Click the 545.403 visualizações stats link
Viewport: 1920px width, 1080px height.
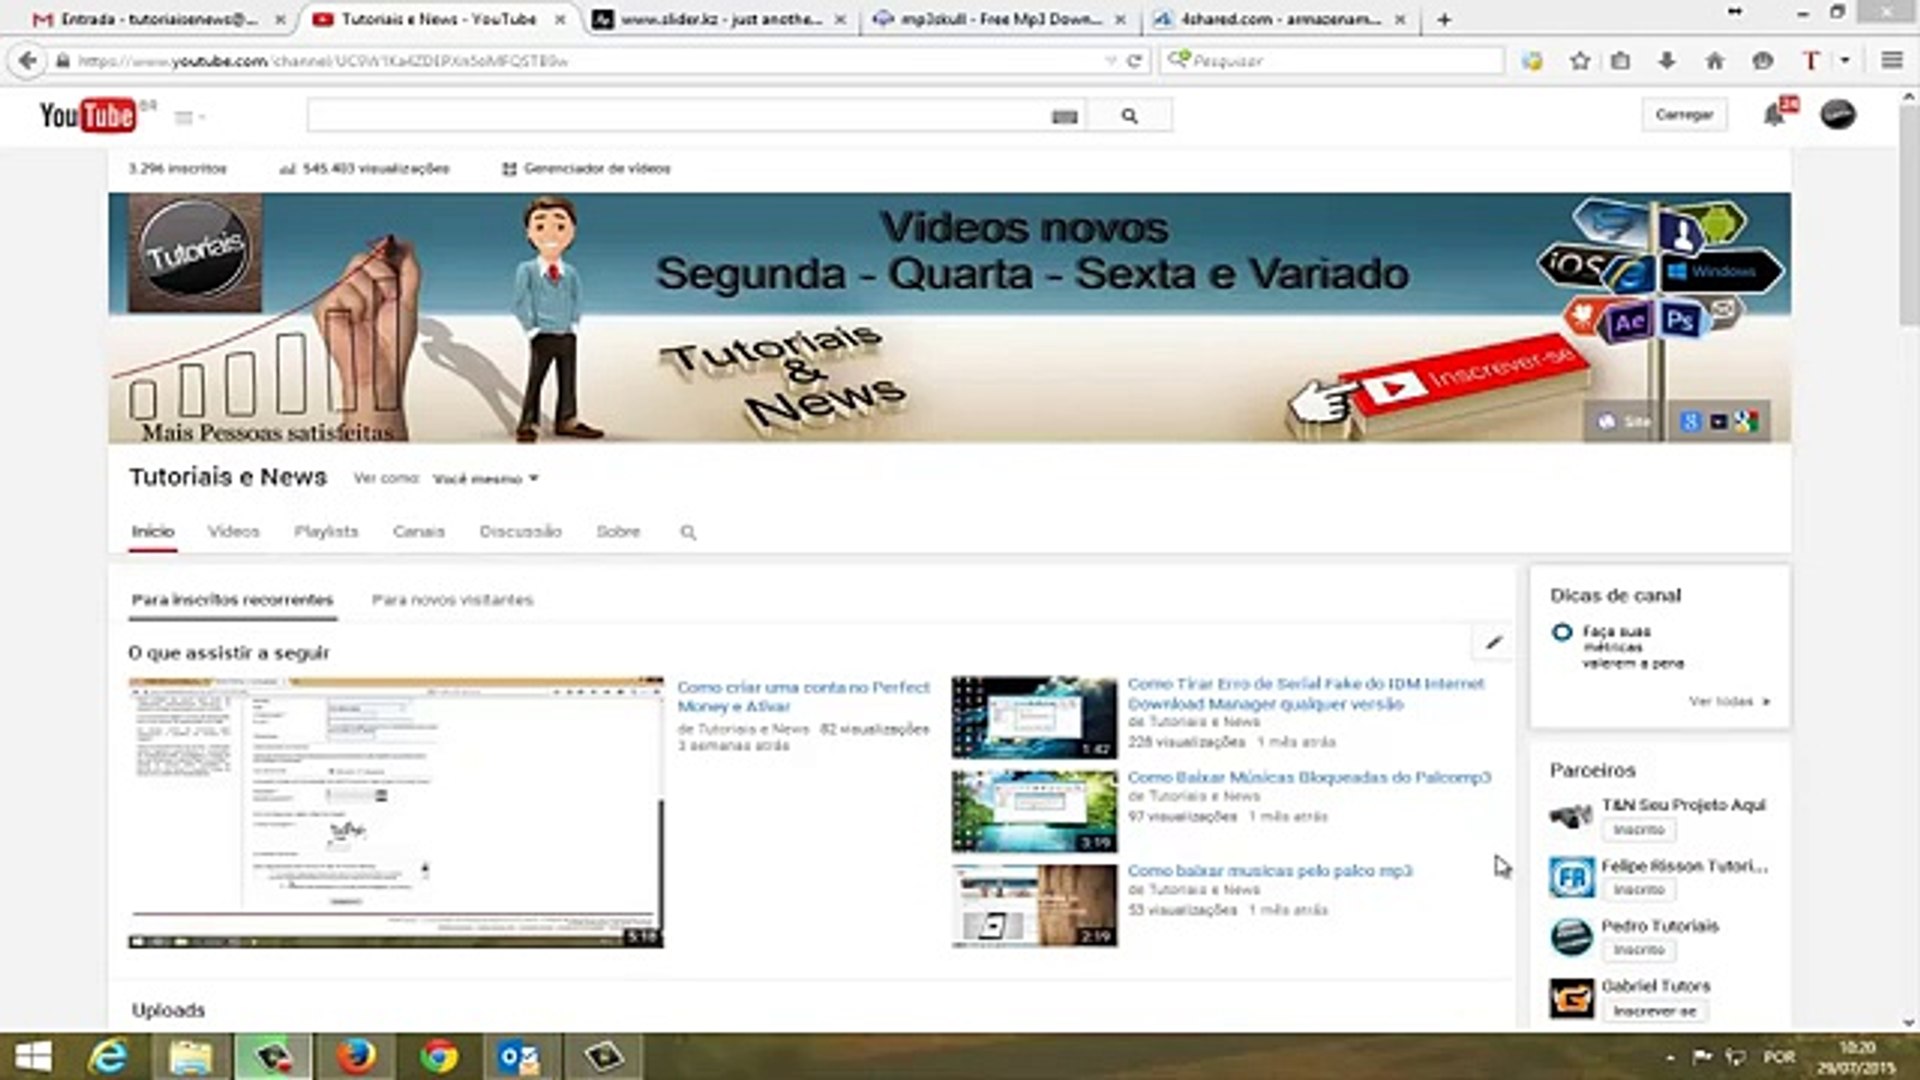[x=365, y=168]
